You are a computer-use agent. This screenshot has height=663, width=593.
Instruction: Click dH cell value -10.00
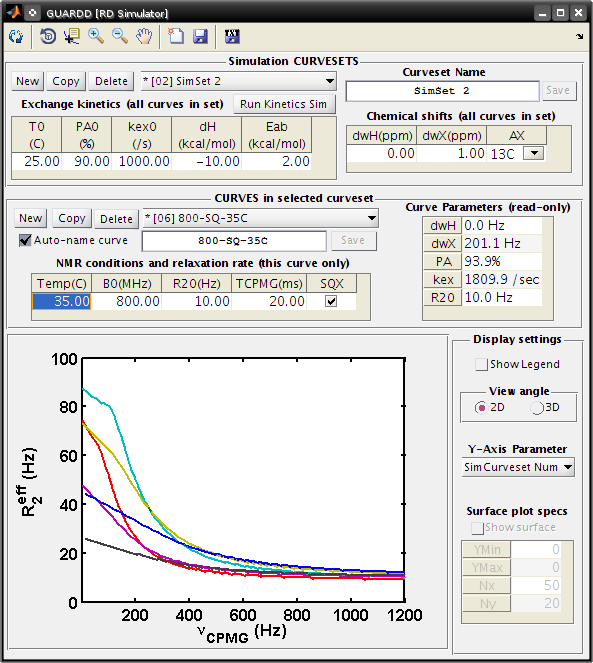point(206,161)
